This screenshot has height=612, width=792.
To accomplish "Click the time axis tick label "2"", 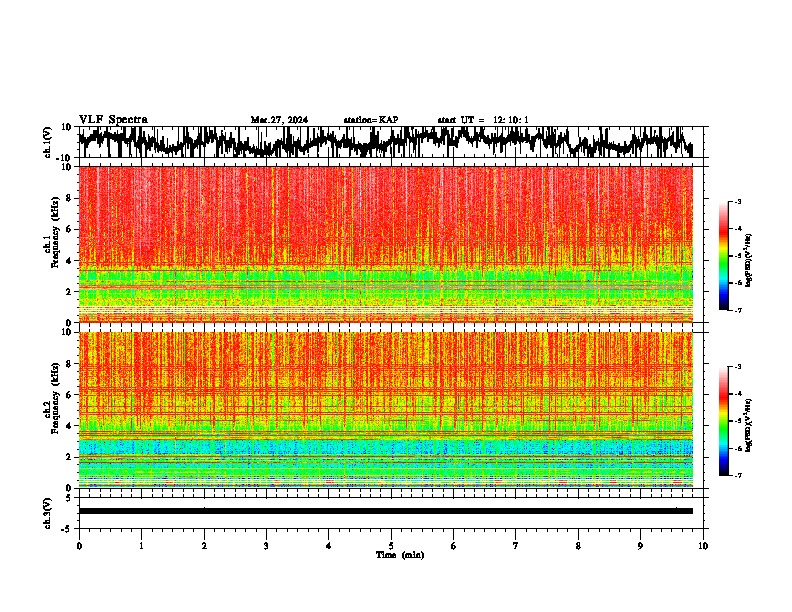I will [204, 546].
